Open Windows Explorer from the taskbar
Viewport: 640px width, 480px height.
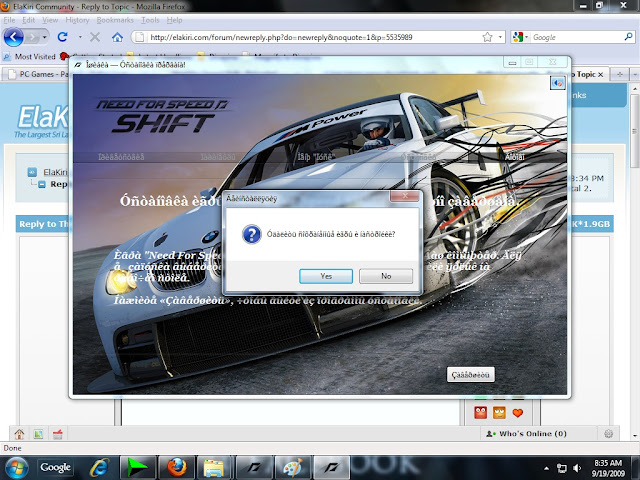pos(215,467)
